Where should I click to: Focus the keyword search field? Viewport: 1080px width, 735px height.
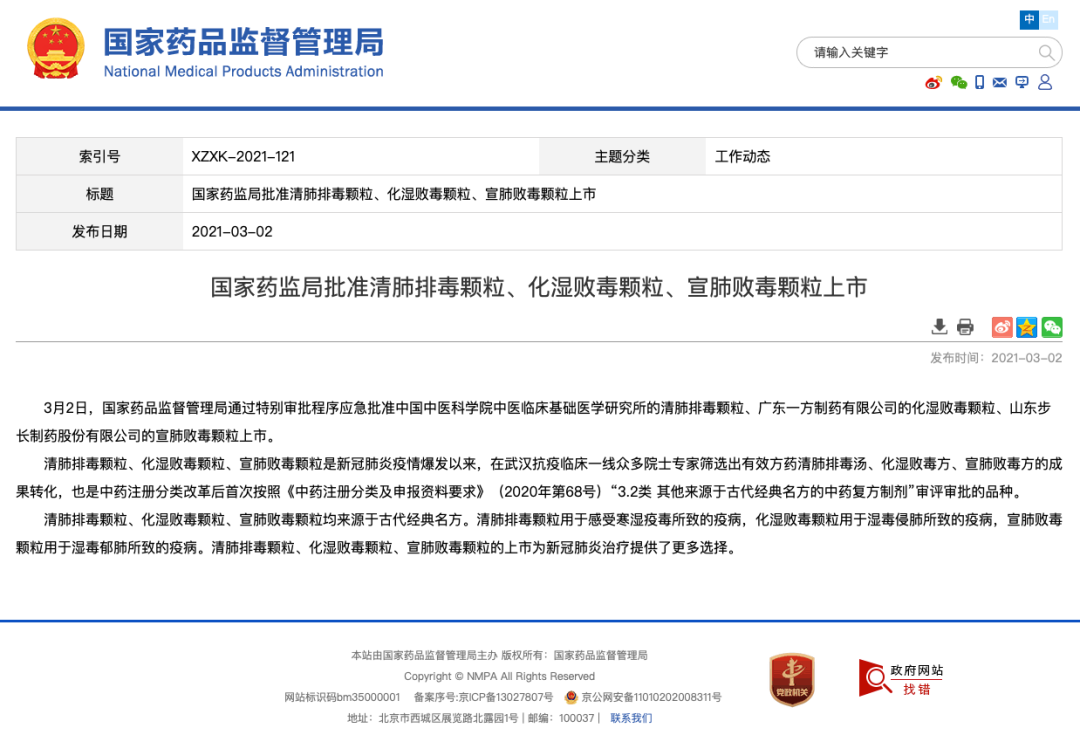(x=929, y=52)
